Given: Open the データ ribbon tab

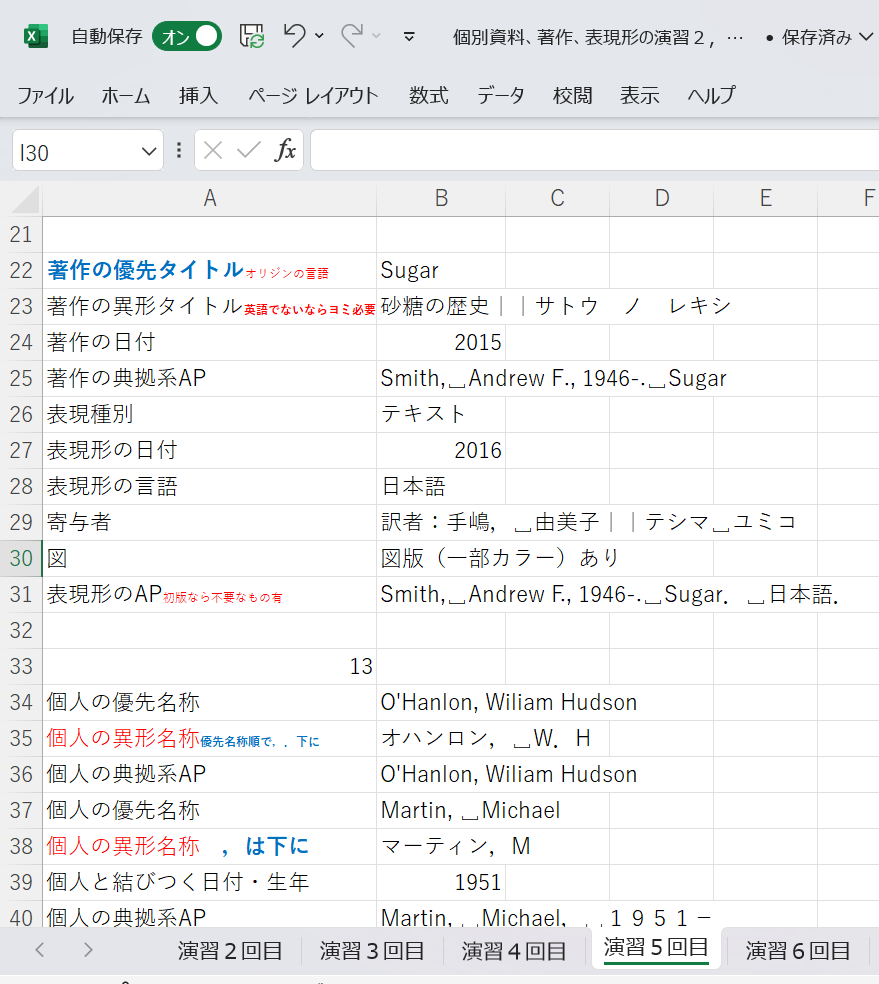Looking at the screenshot, I should [501, 95].
